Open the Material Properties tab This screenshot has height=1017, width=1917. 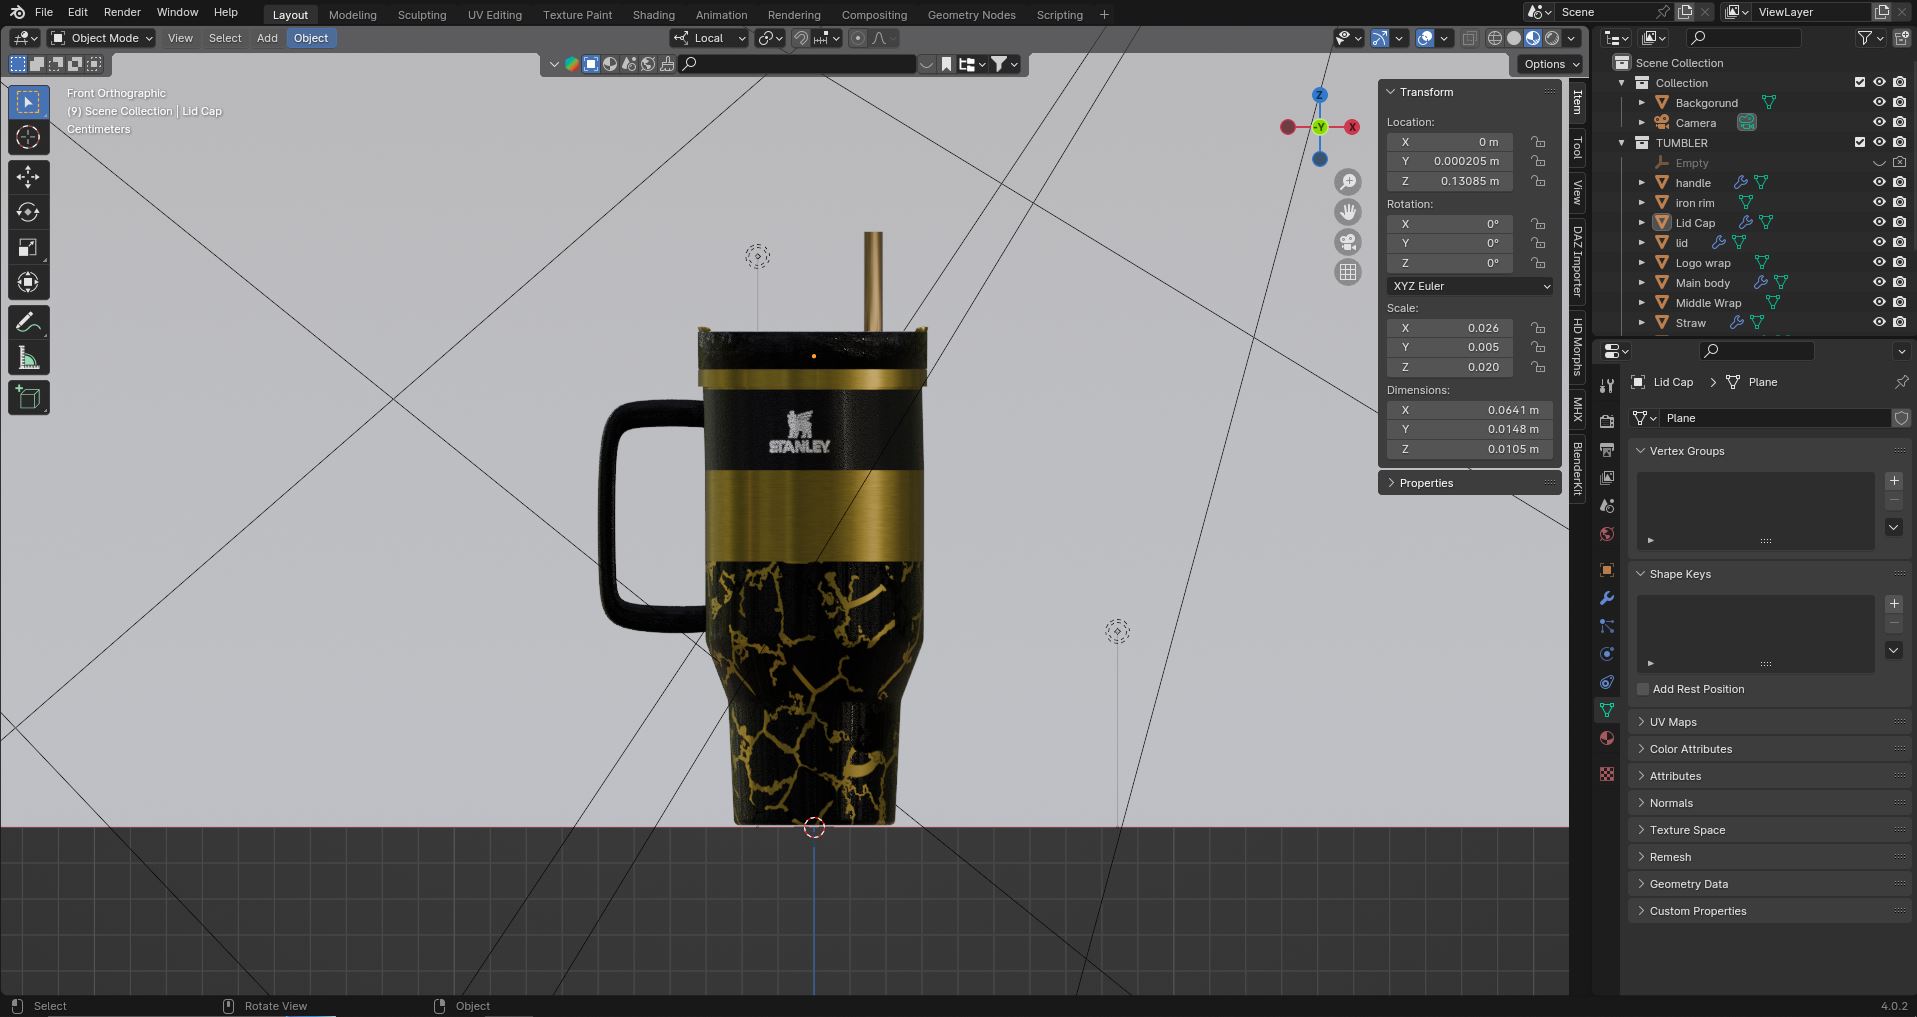click(x=1605, y=737)
